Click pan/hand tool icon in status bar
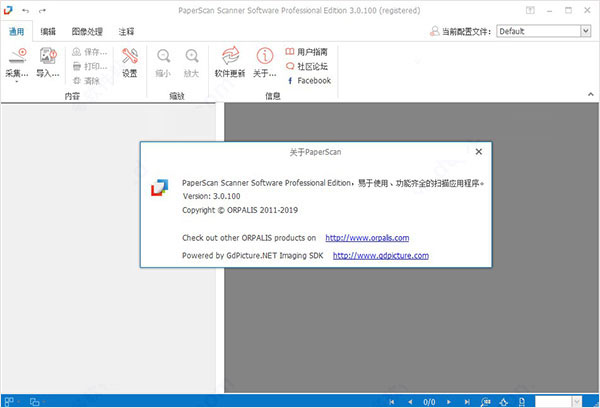Screen dimensions: 600x408 504,401
